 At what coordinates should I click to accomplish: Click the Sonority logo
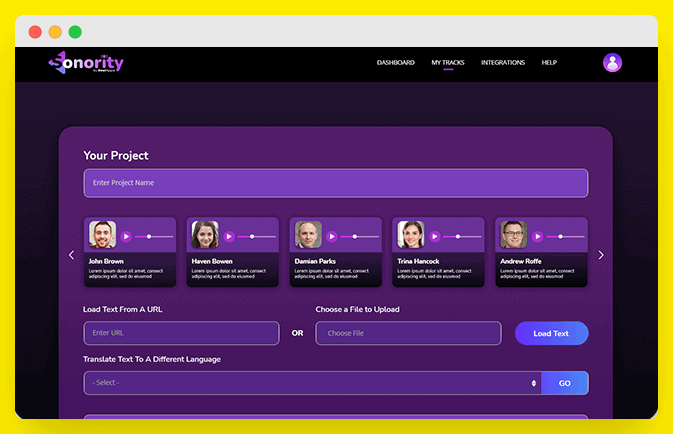(86, 63)
